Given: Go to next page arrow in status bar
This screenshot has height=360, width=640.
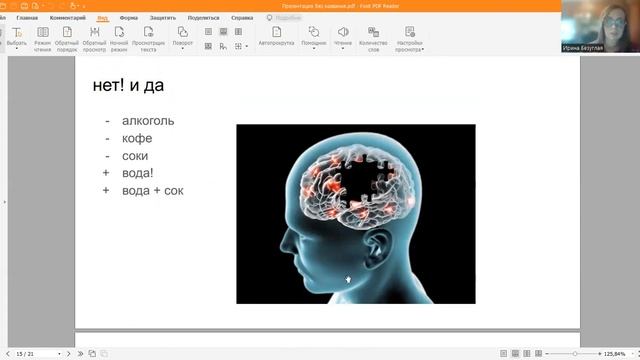Looking at the screenshot, I should coord(69,353).
